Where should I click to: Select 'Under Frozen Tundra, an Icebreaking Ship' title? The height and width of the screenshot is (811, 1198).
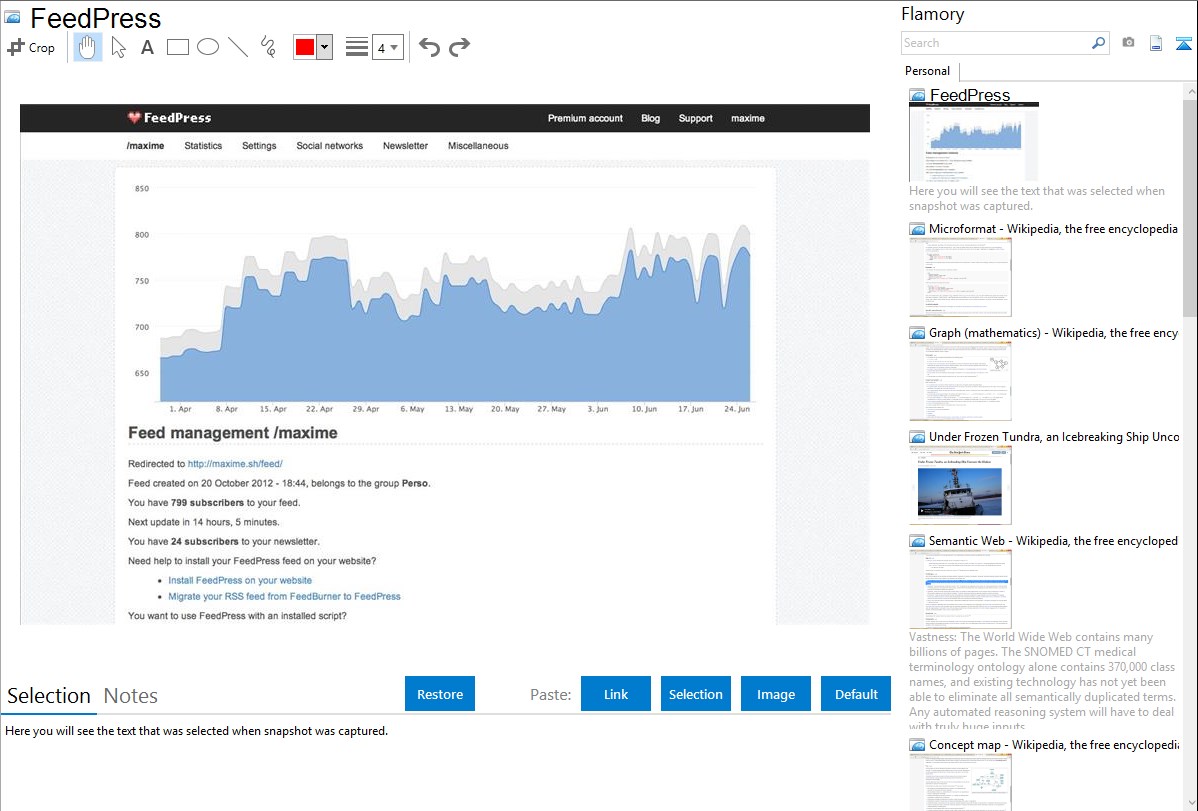click(1054, 436)
